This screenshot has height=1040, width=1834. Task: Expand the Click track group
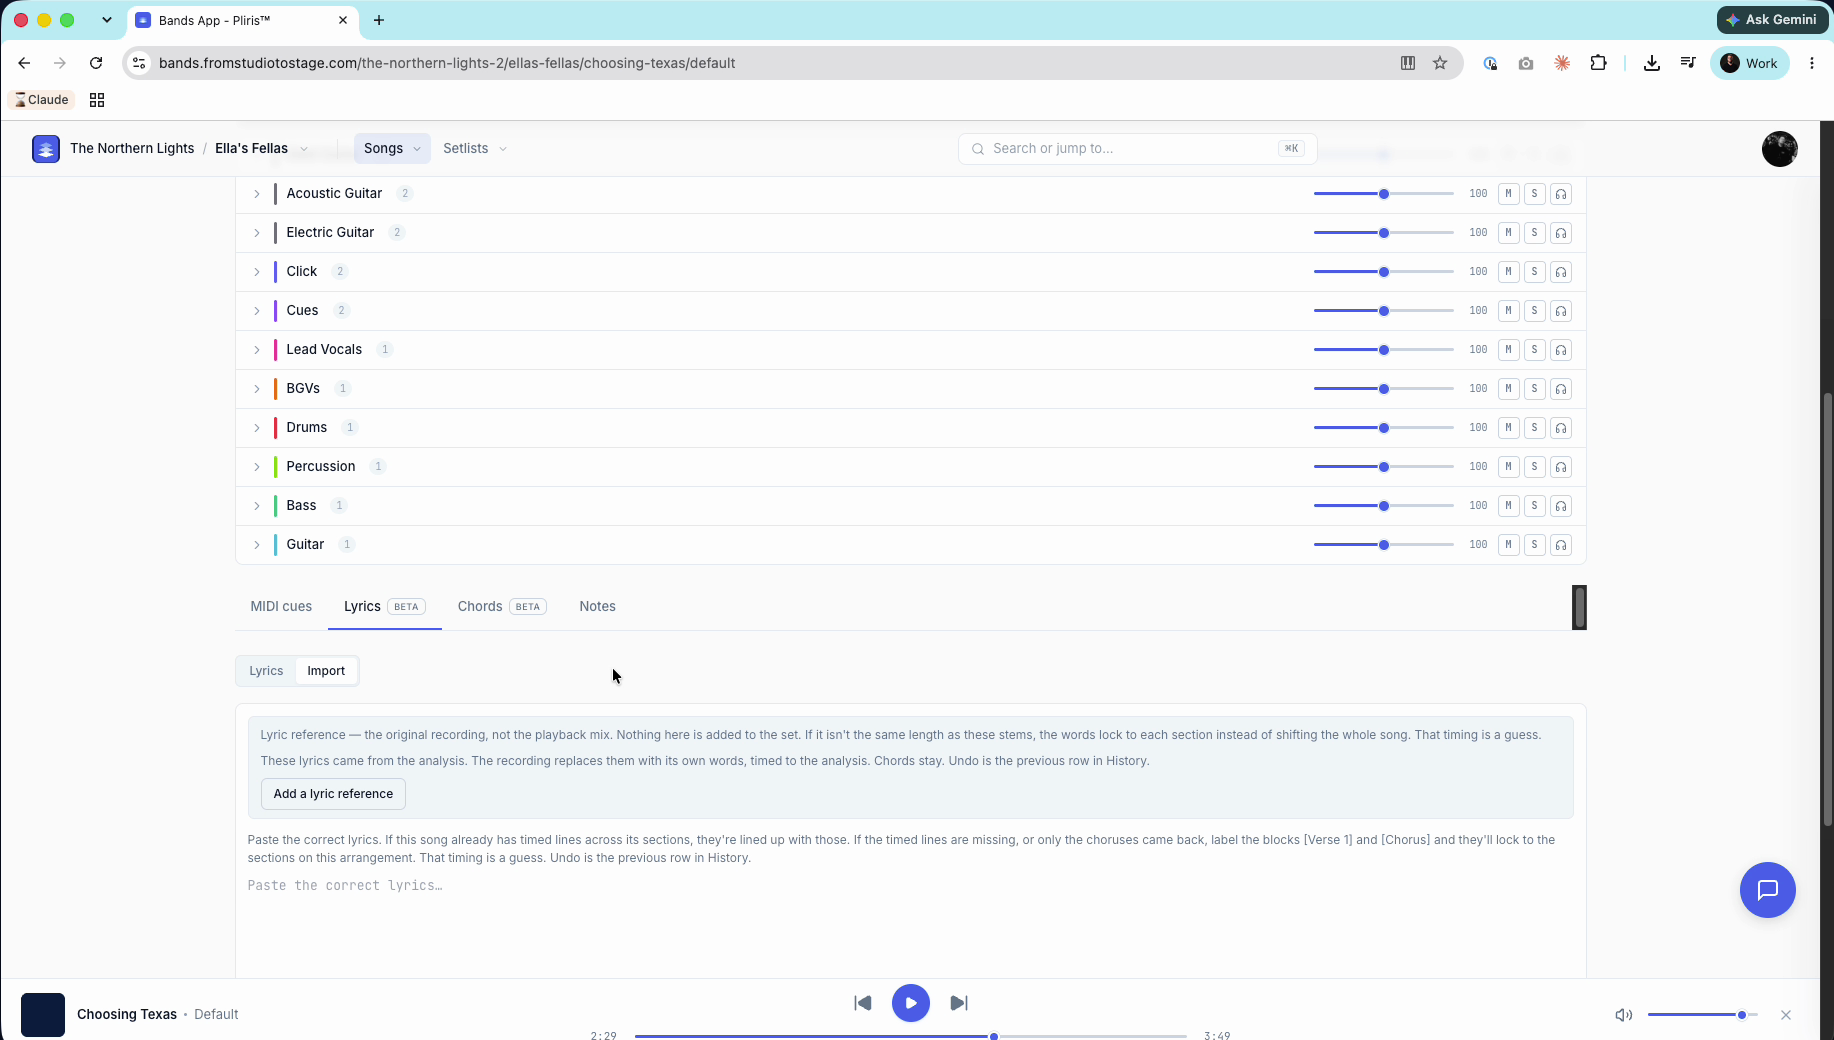pos(256,272)
